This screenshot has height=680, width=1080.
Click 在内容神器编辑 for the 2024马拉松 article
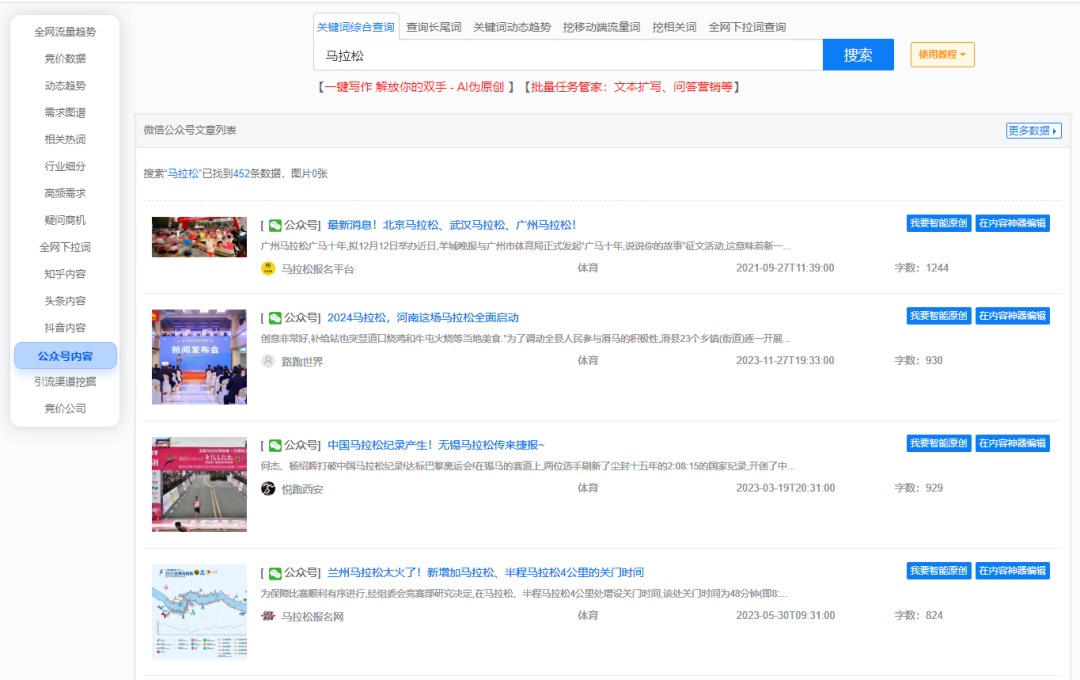pos(1012,316)
